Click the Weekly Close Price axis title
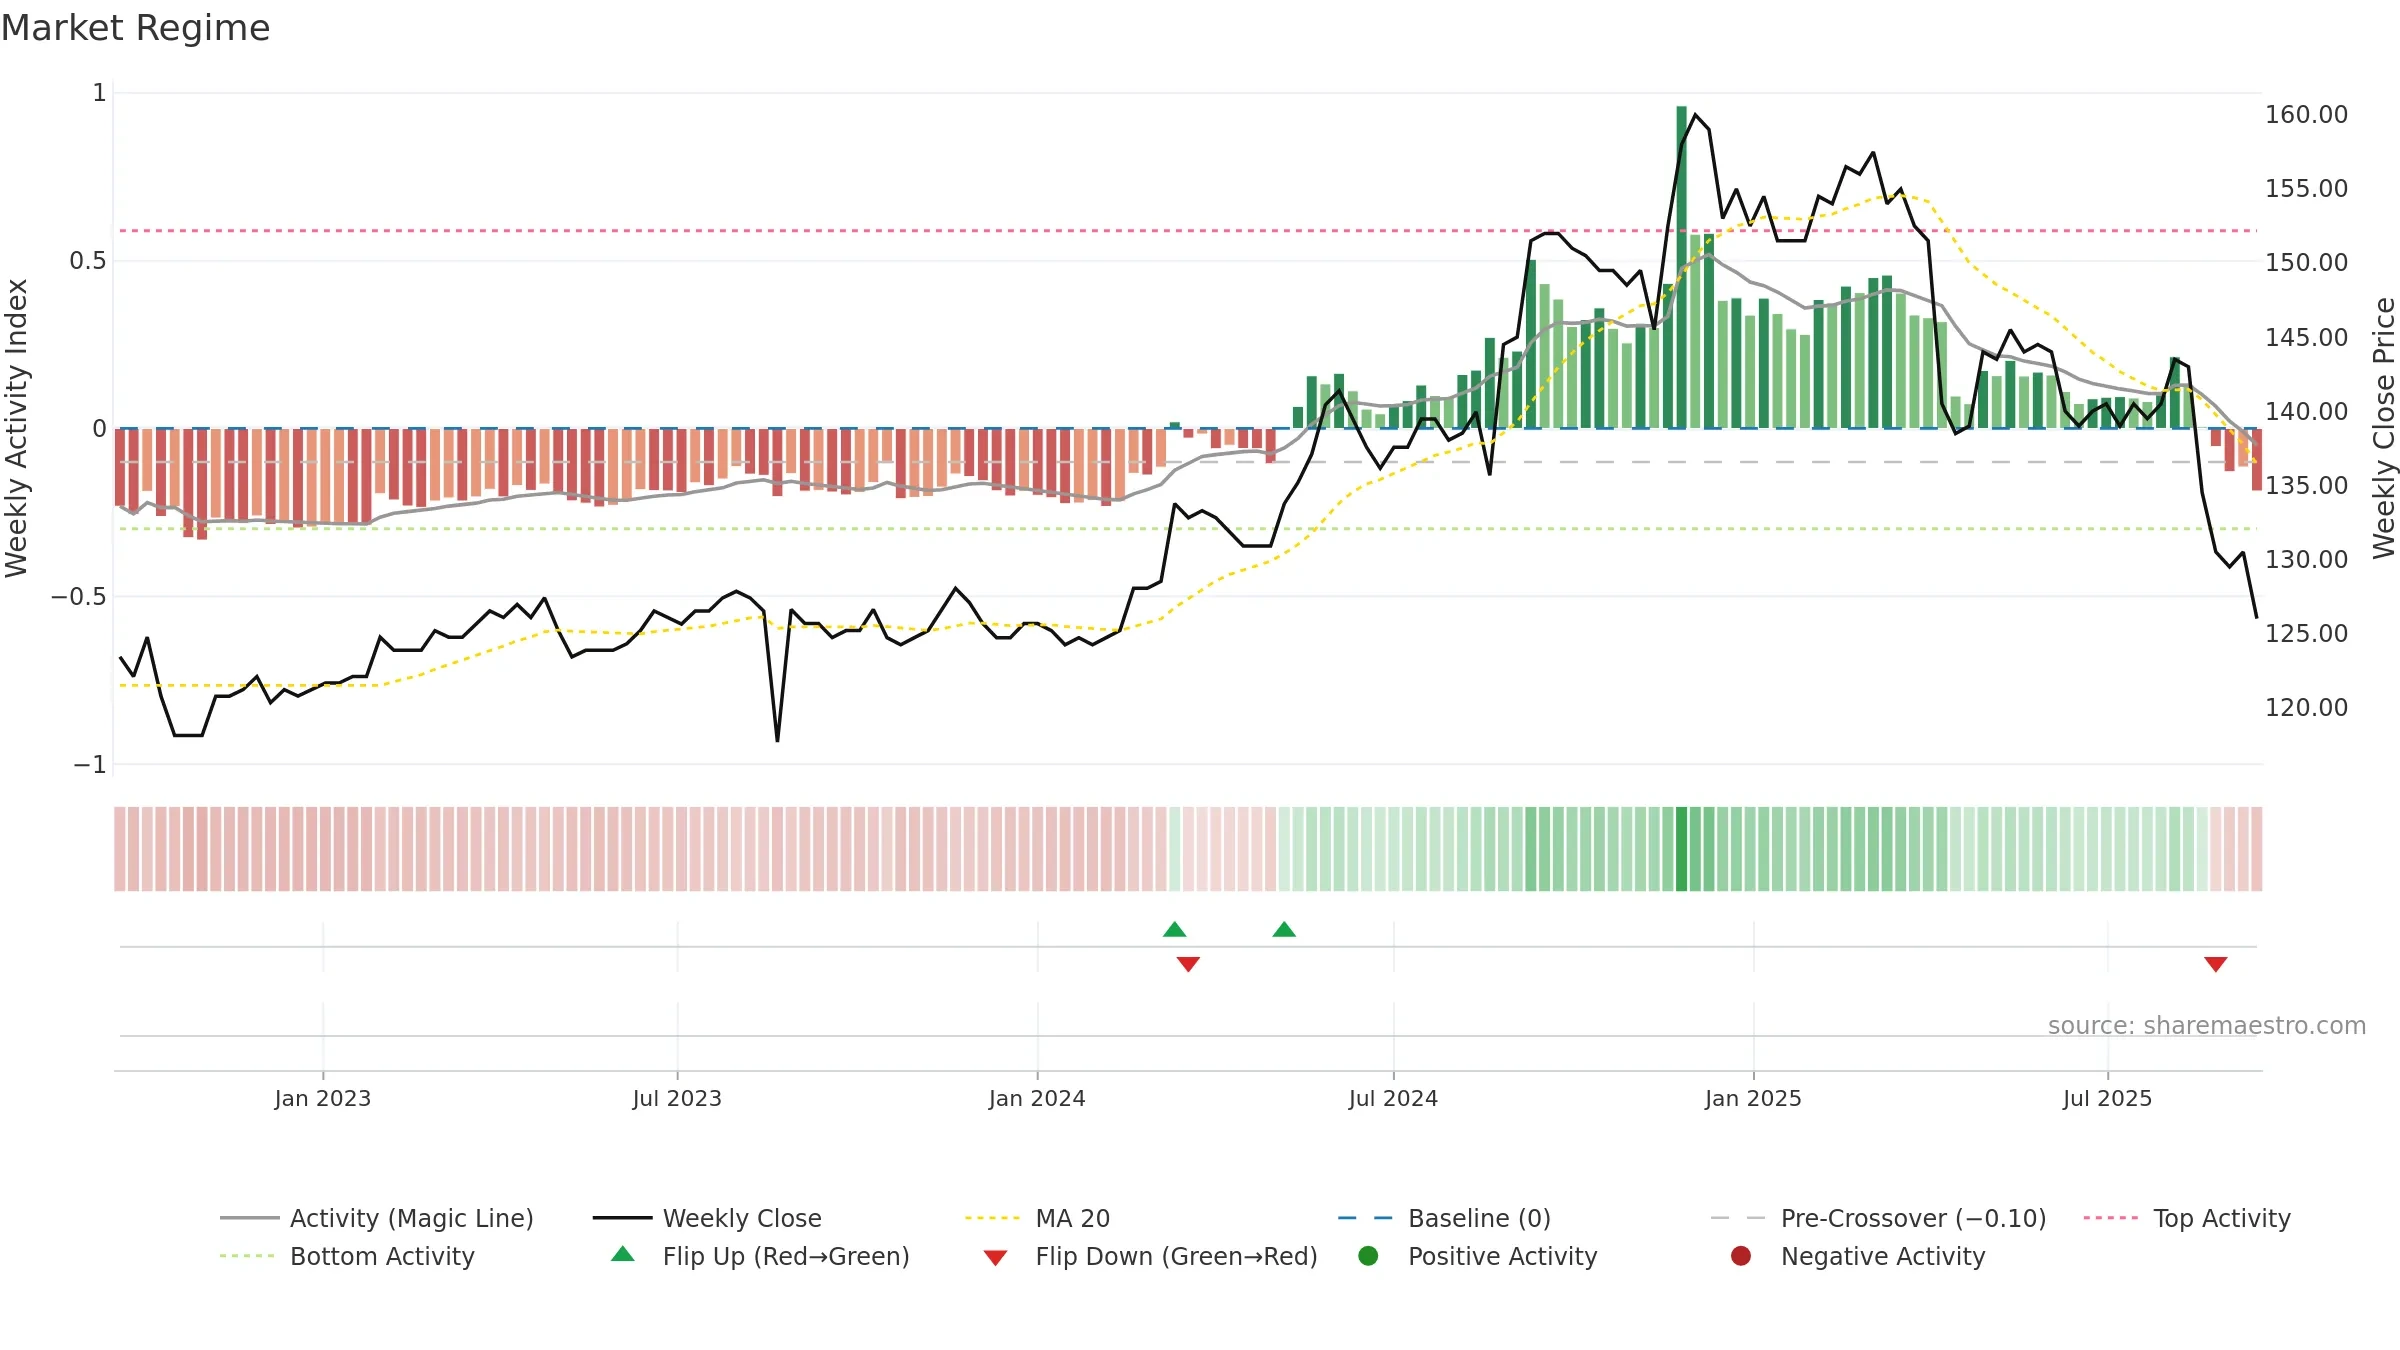The image size is (2400, 1350). 2384,428
